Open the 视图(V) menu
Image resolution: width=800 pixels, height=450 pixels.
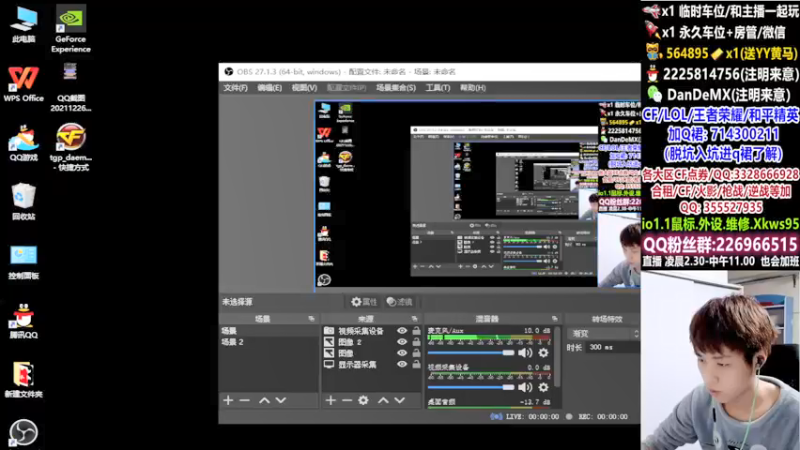304,88
